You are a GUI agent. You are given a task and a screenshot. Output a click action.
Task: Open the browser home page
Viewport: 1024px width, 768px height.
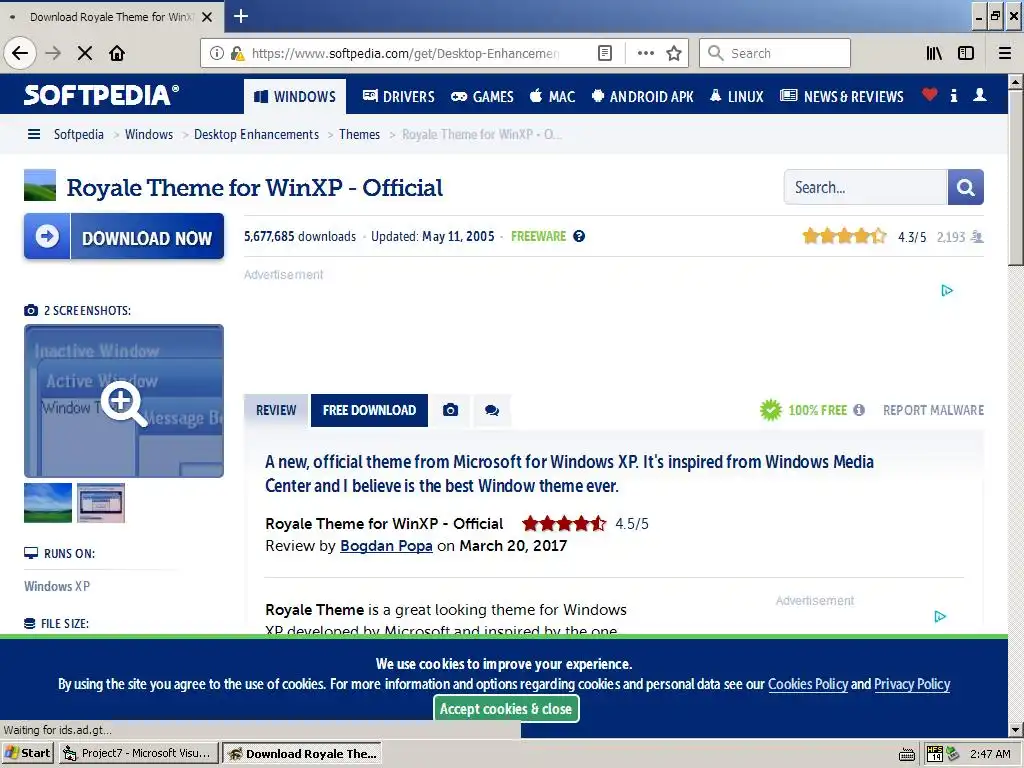[117, 53]
